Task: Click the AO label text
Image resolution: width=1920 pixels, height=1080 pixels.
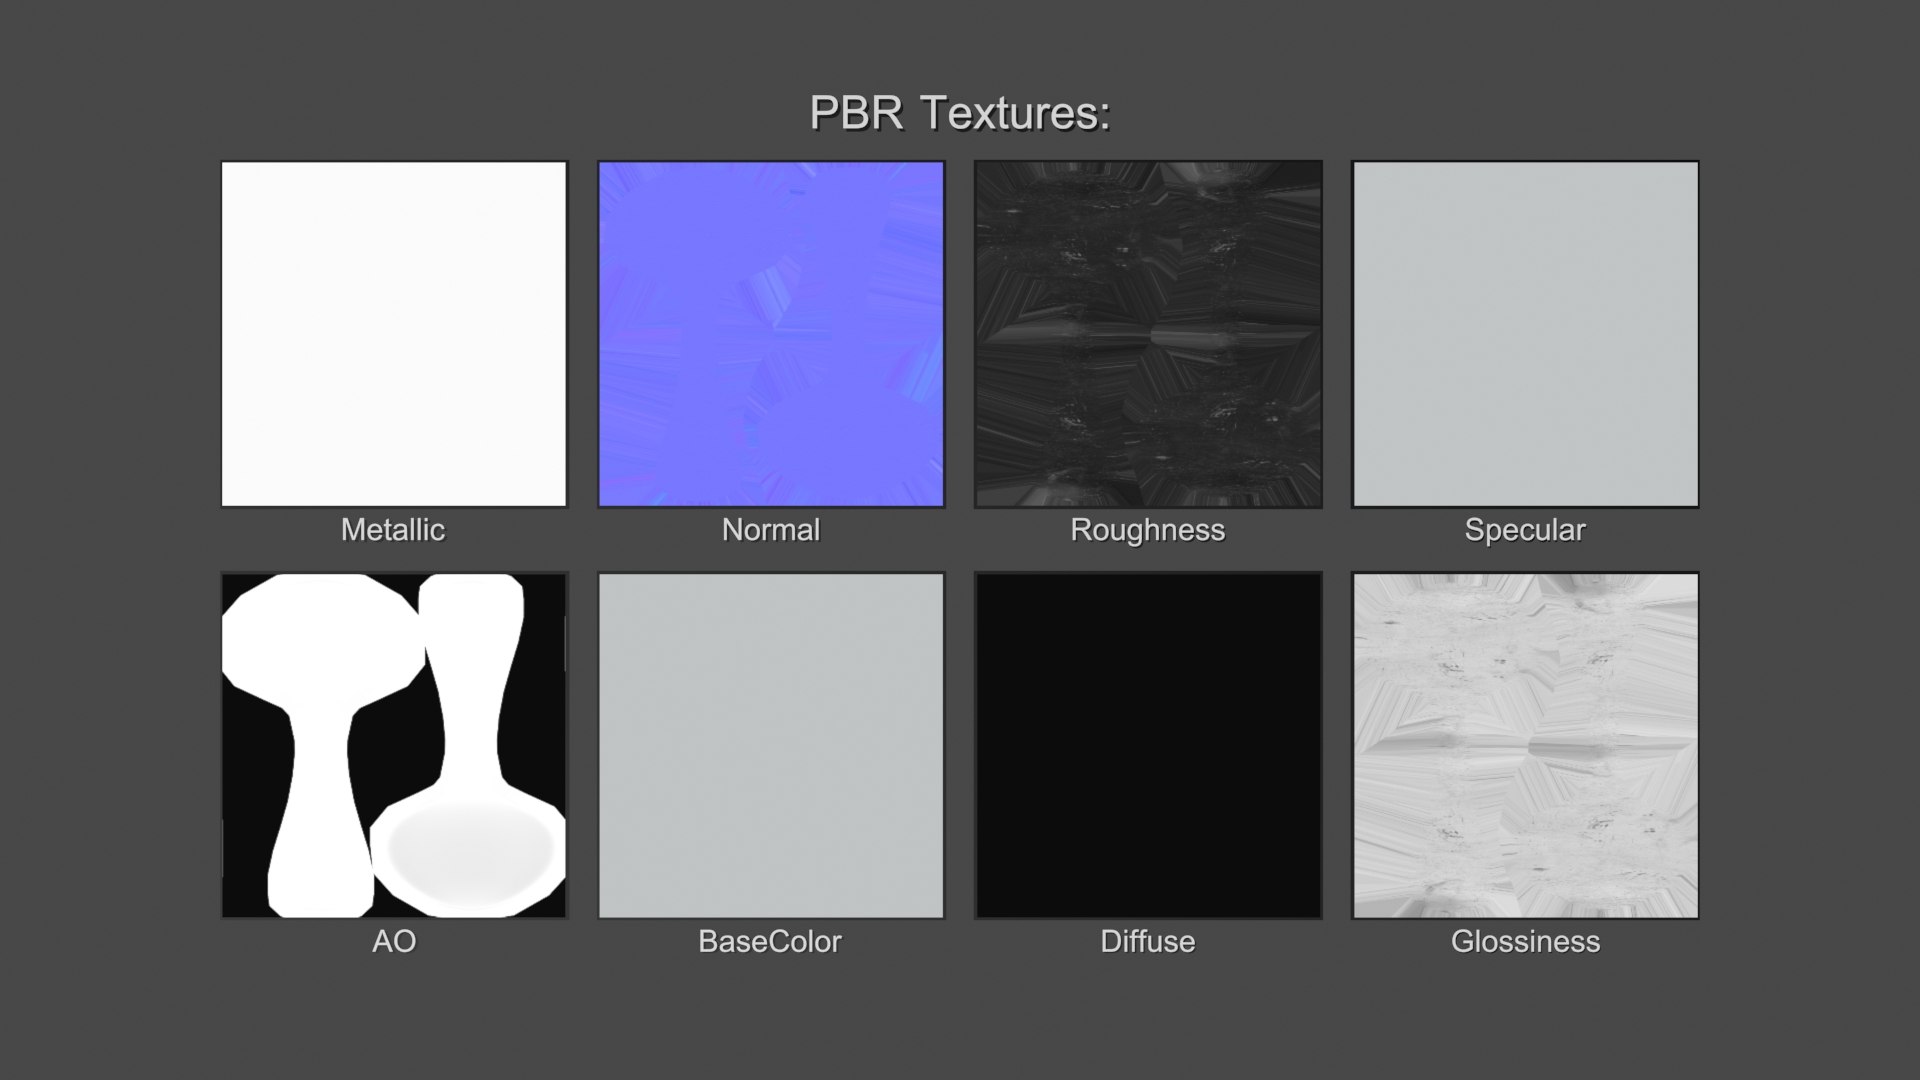Action: (394, 942)
